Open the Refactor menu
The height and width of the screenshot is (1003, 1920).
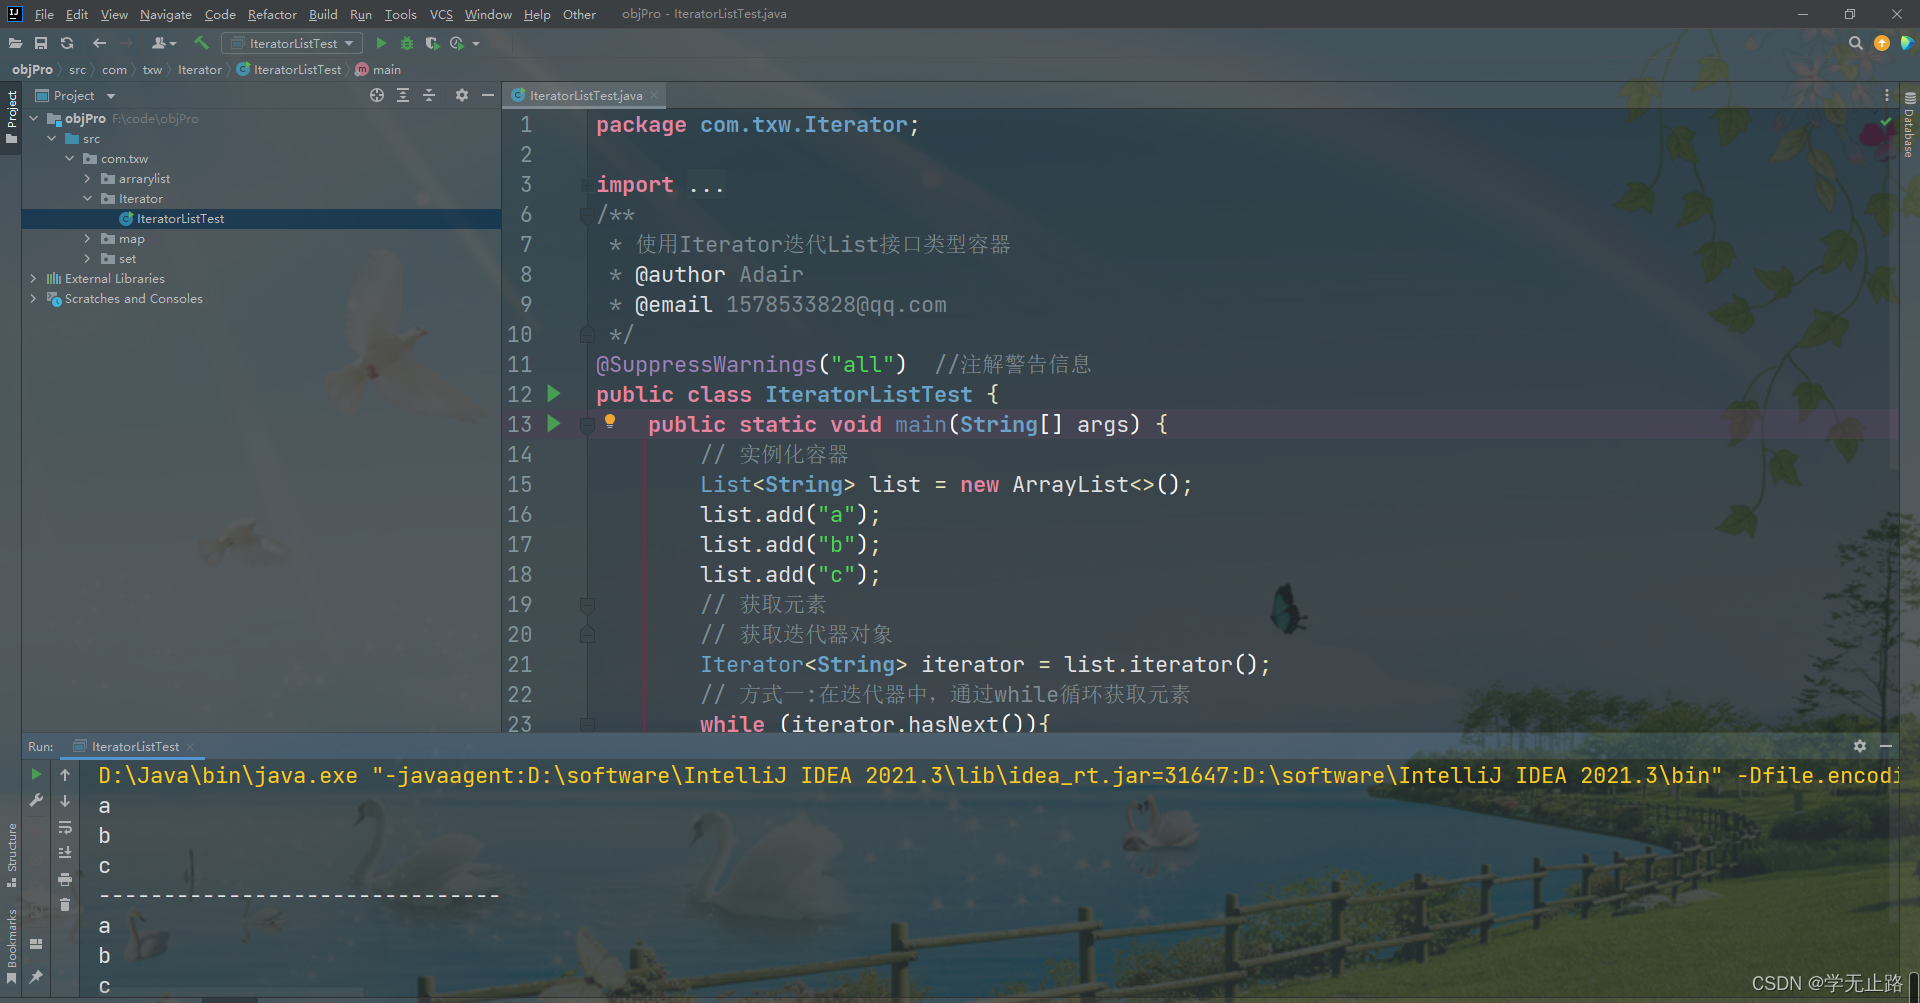tap(272, 14)
